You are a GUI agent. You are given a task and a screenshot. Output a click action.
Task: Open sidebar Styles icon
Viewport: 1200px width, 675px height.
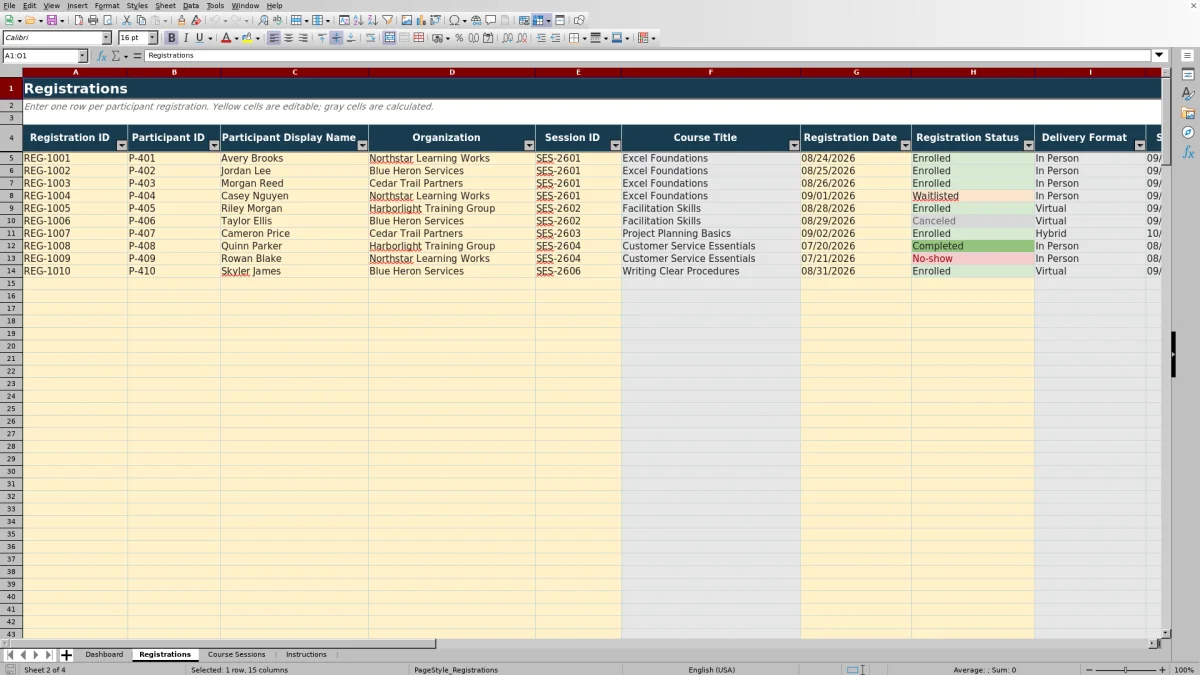pos(1188,93)
